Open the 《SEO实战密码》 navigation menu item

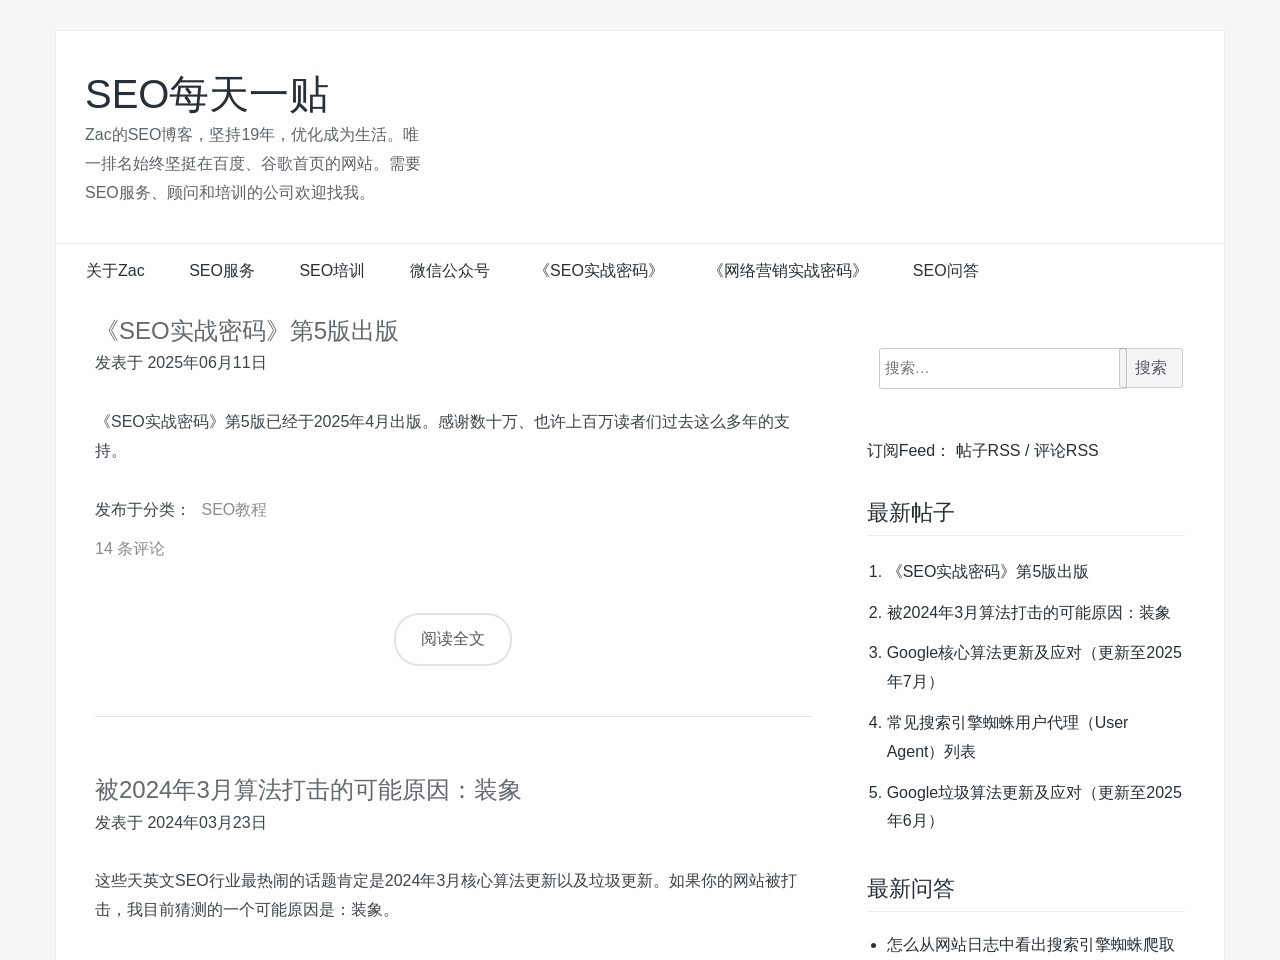click(x=599, y=271)
